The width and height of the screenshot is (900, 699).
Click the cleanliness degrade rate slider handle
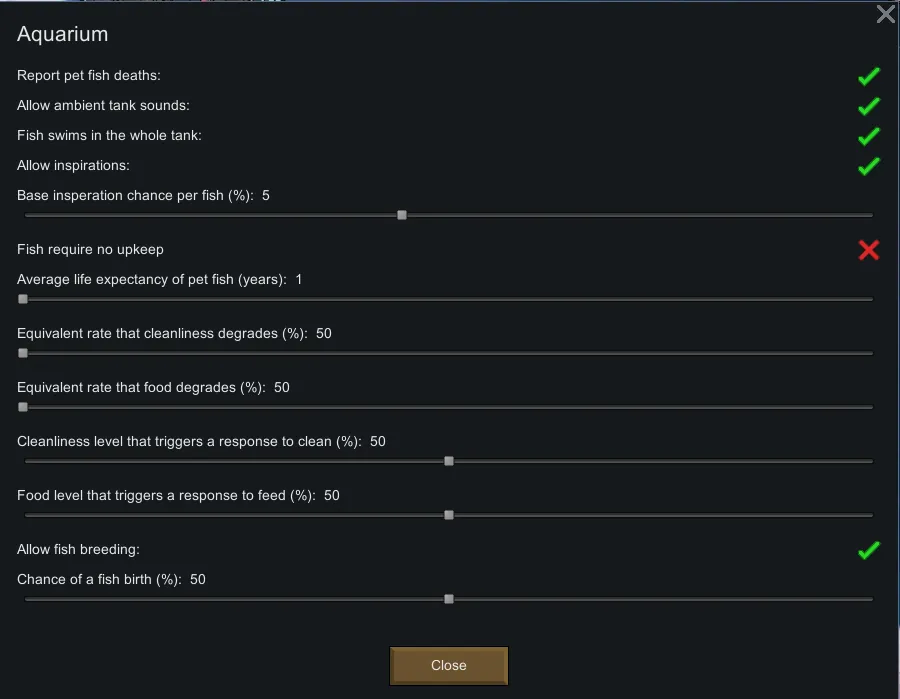pos(23,353)
